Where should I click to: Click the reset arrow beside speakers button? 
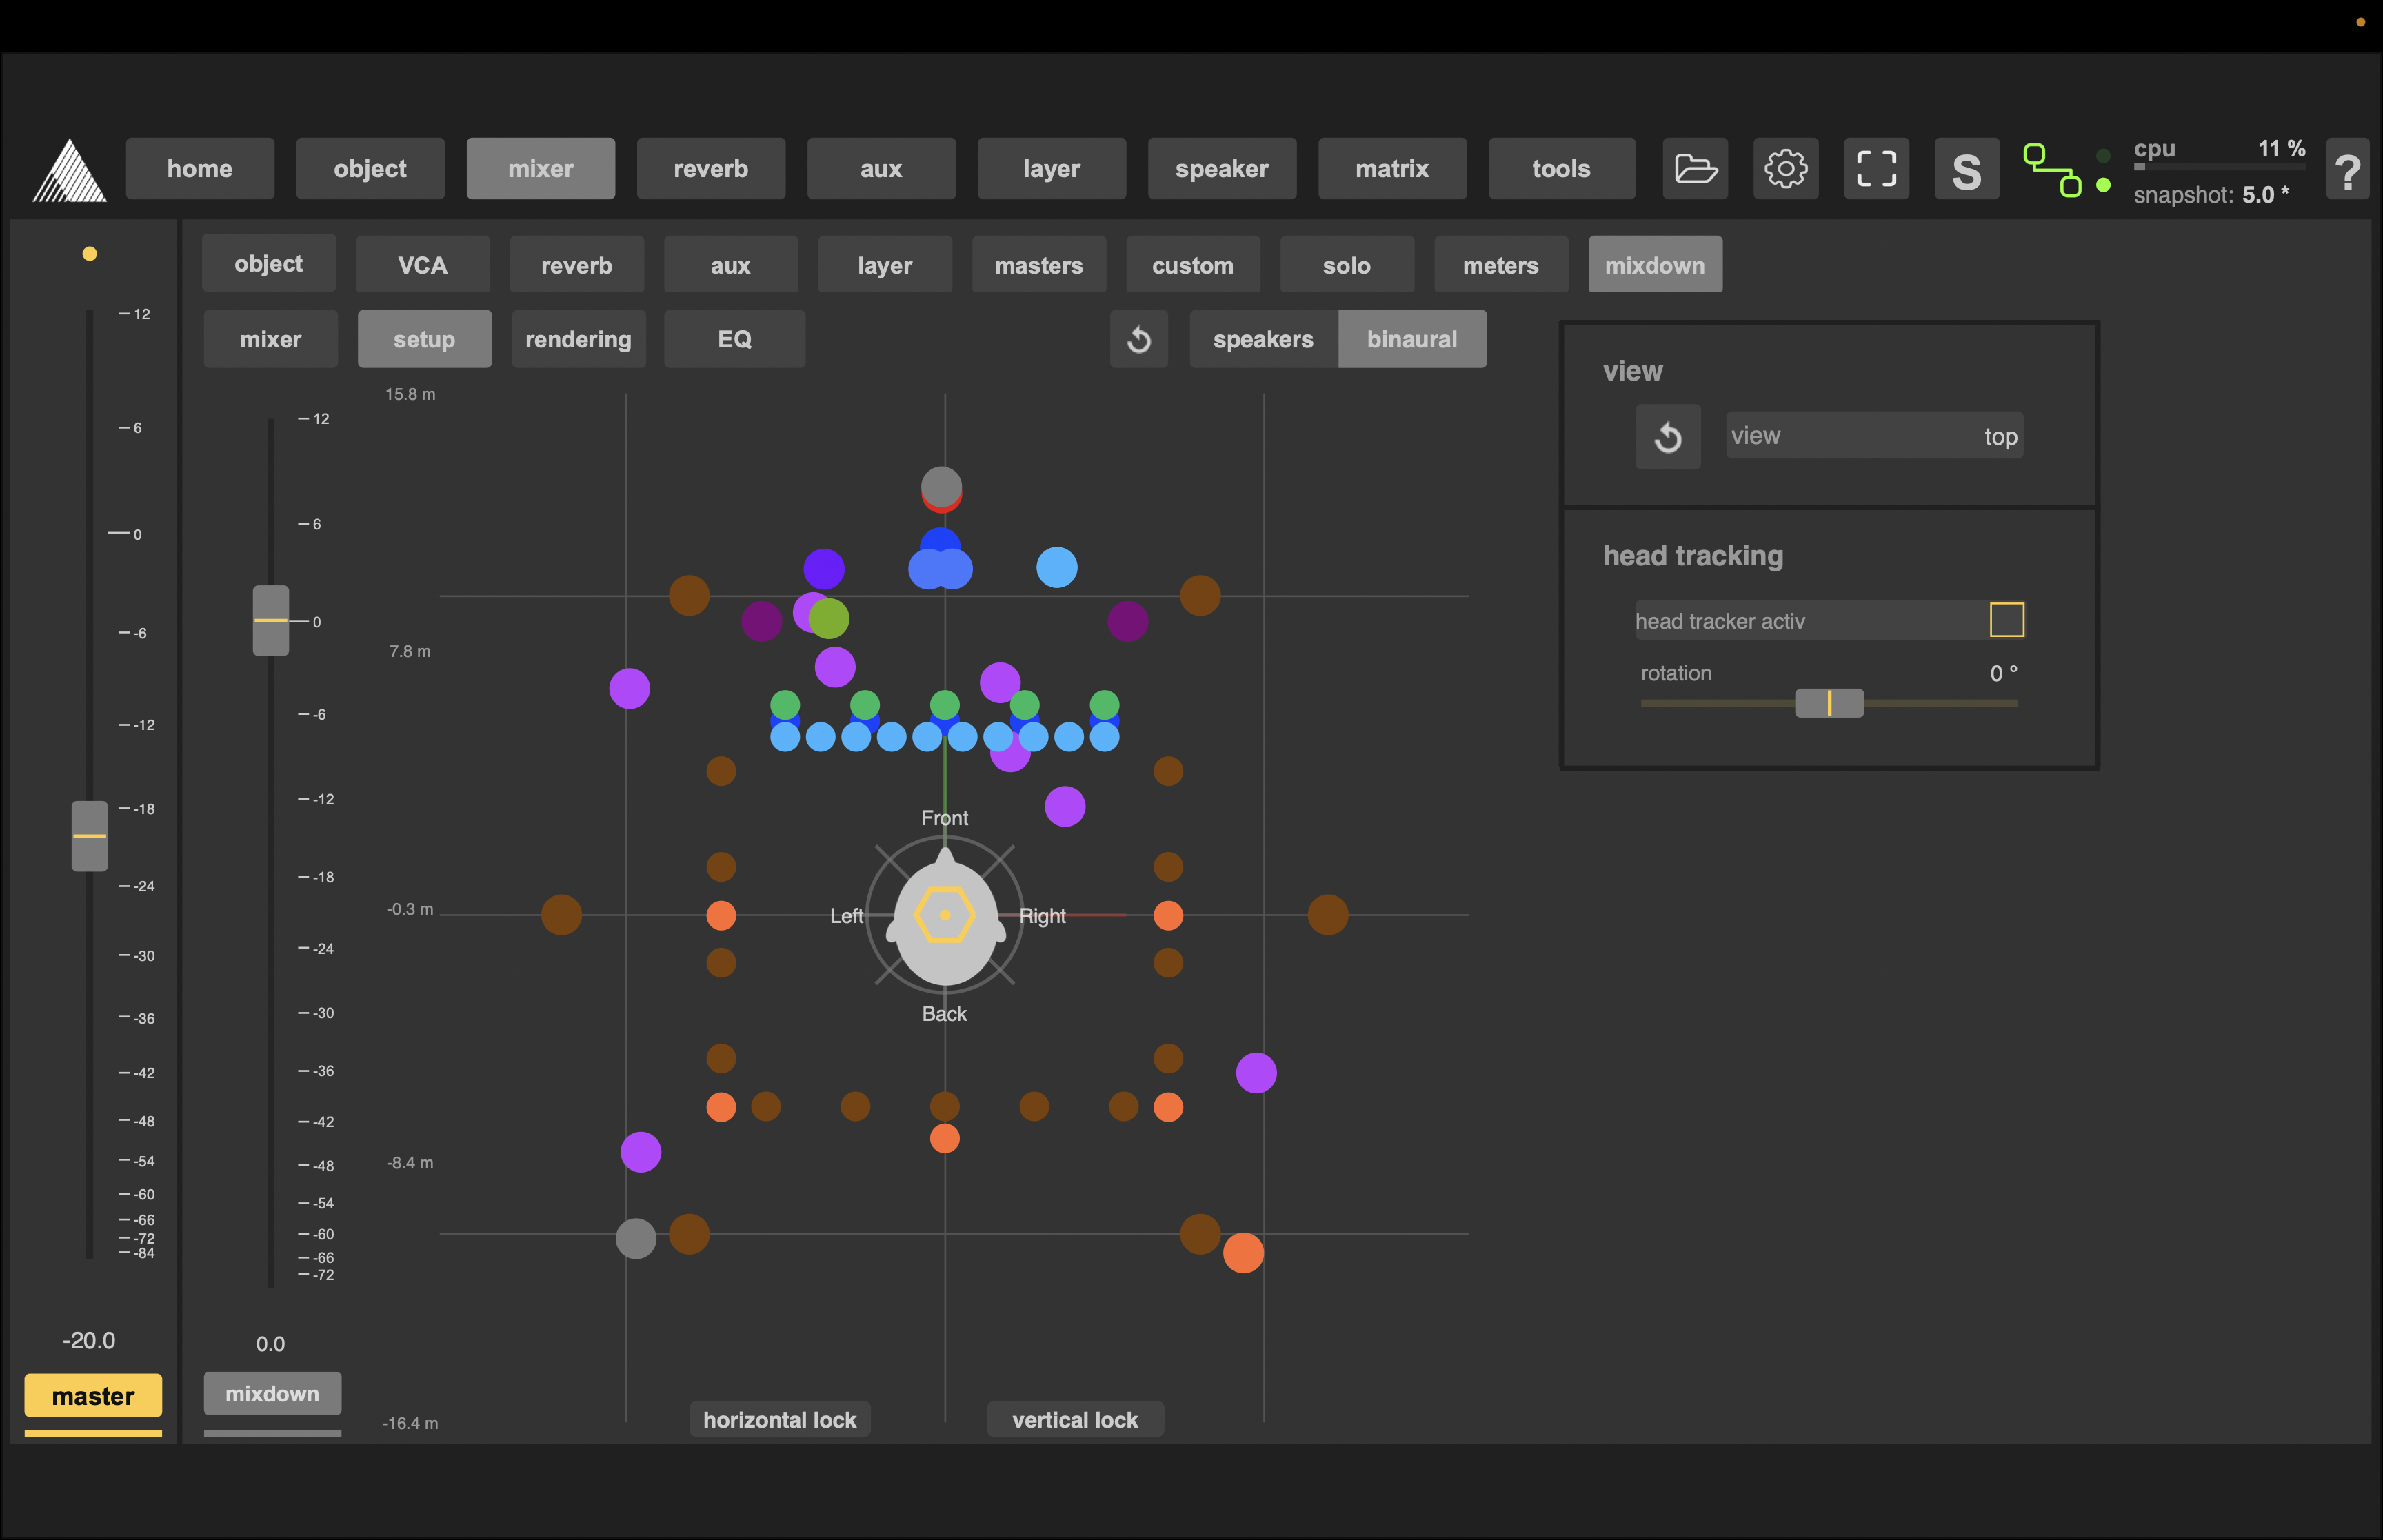click(x=1138, y=340)
